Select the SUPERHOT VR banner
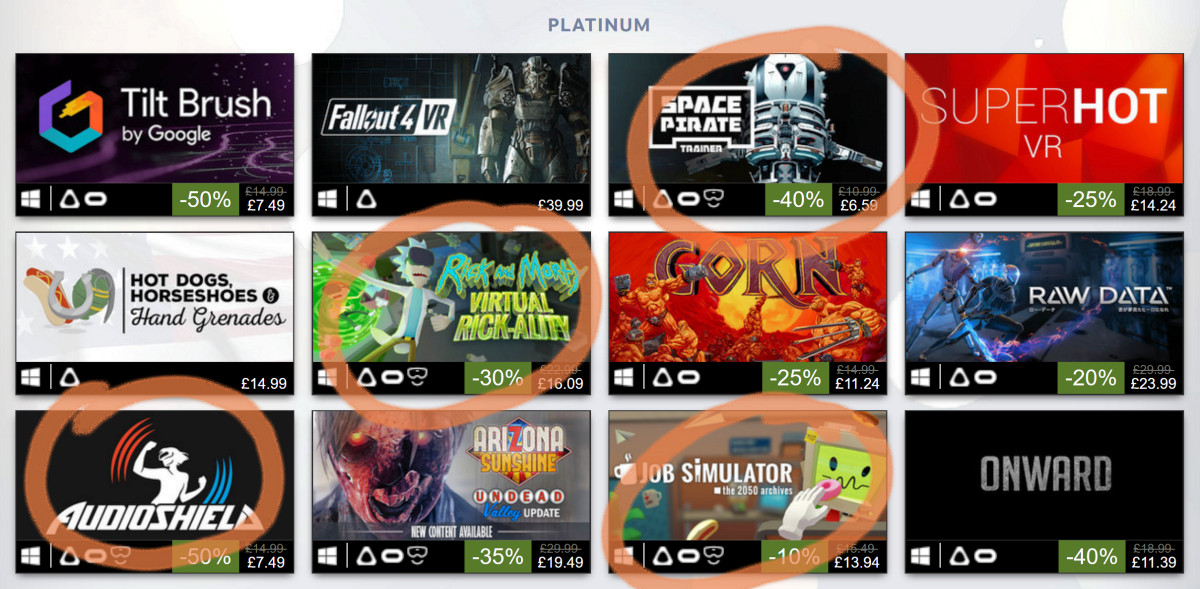The height and width of the screenshot is (589, 1200). [1045, 118]
